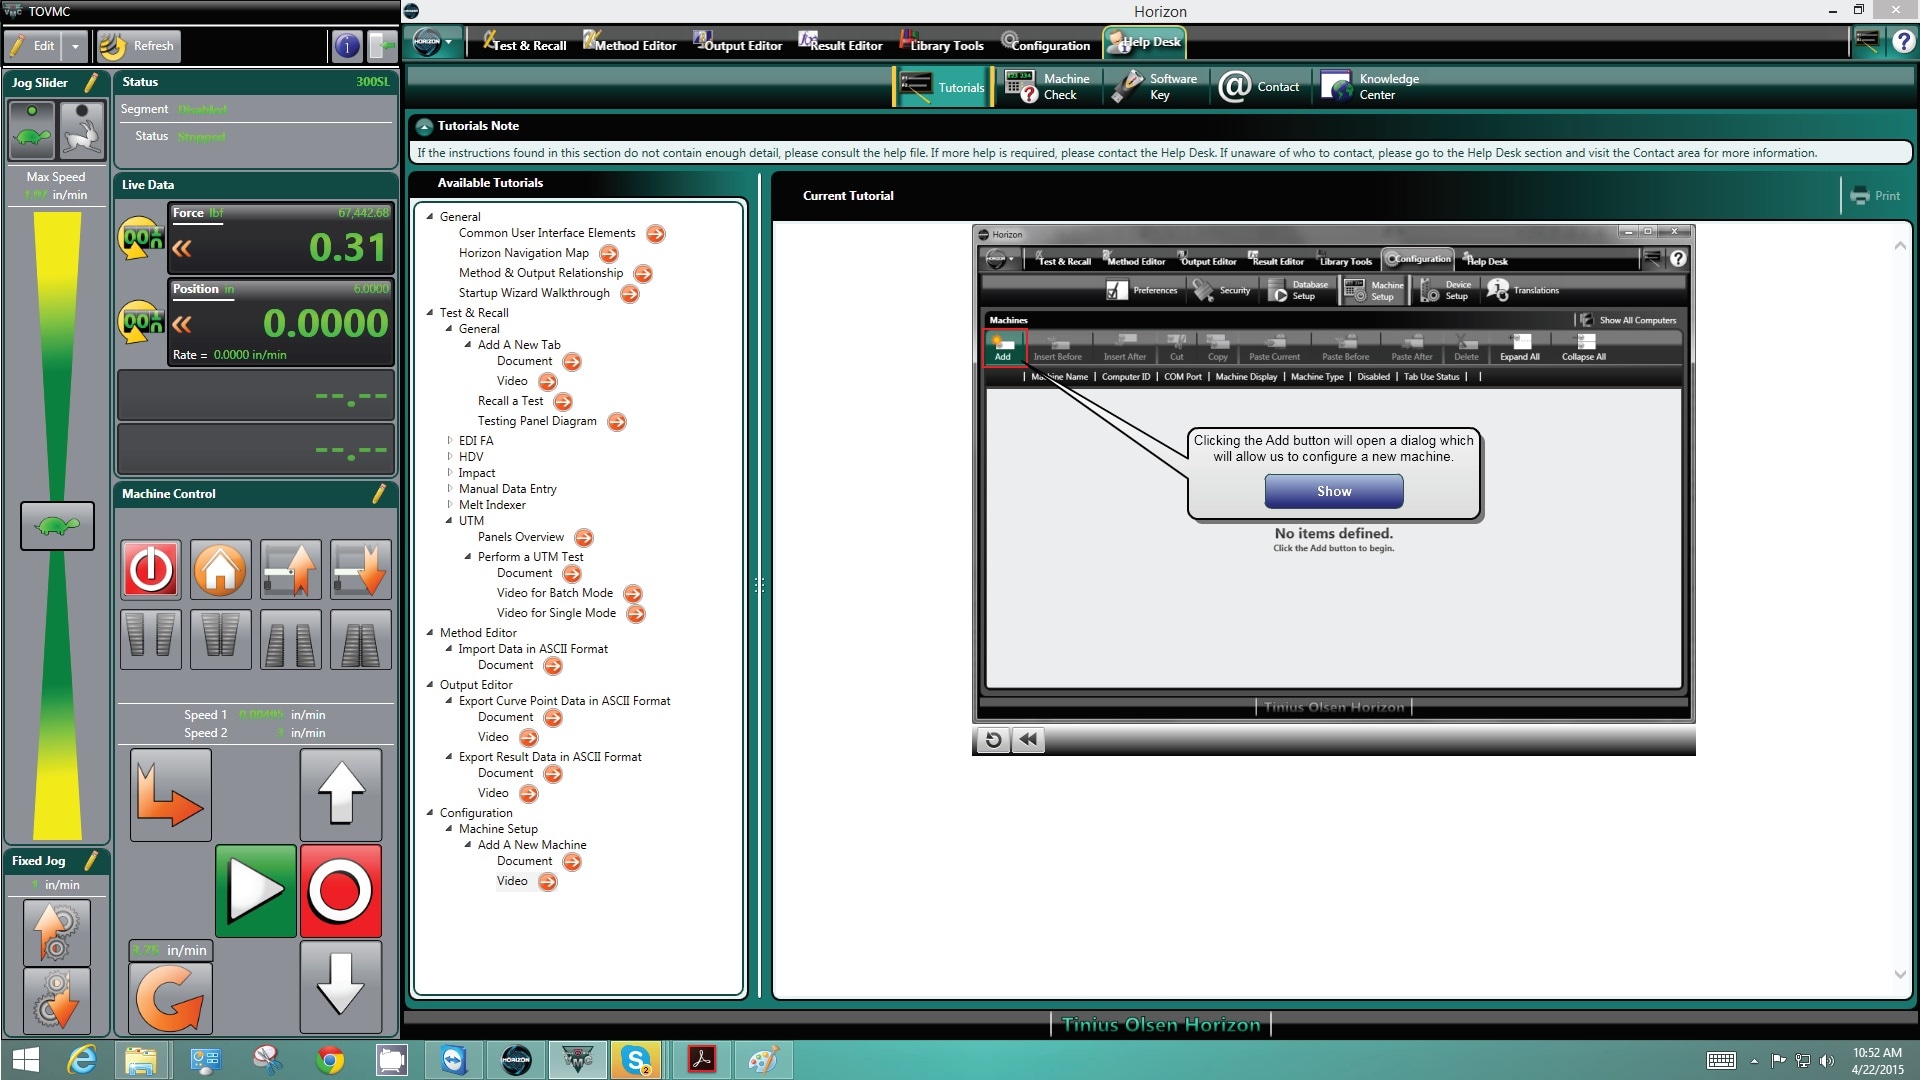Click the pencil edit icon in Jog Slider
This screenshot has width=1920, height=1080.
click(92, 82)
